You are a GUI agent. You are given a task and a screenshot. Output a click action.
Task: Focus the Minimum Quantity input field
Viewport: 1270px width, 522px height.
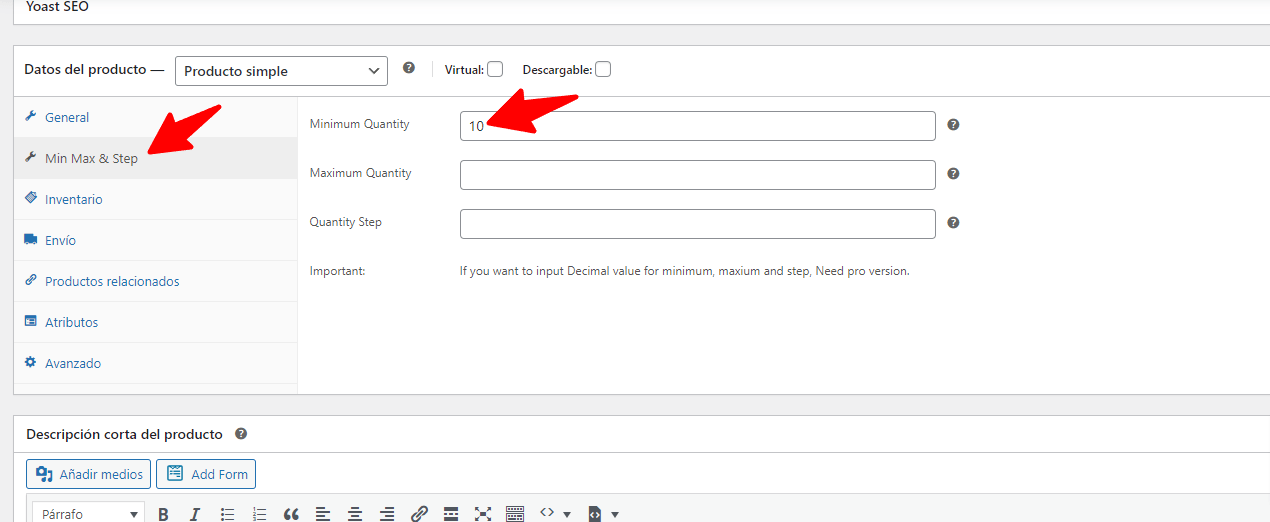click(698, 126)
